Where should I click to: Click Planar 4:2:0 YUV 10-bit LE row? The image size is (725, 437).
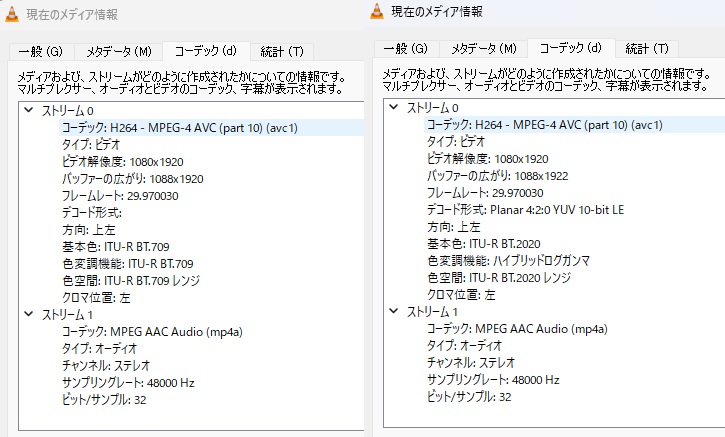525,210
